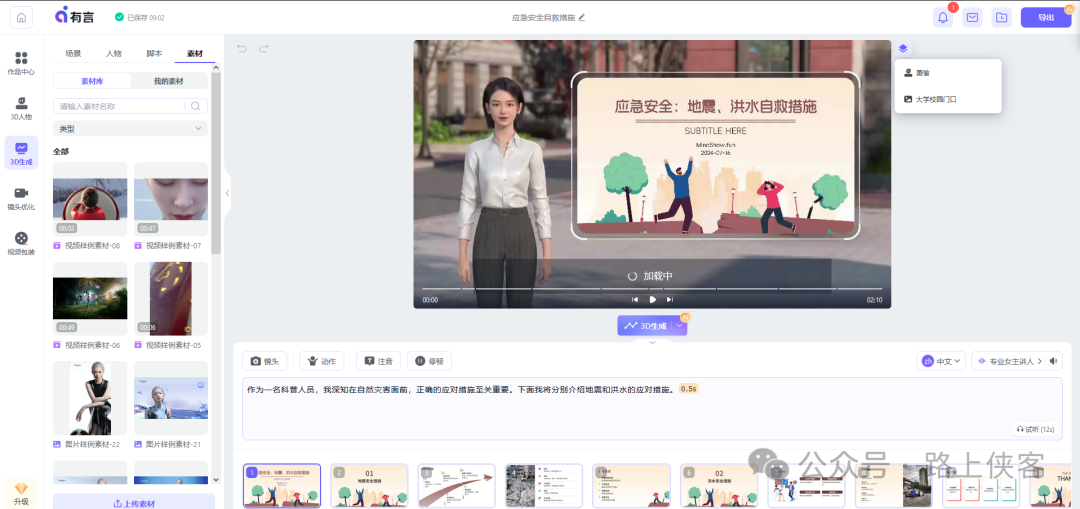Select the 我的素材 toggle tab
Viewport: 1080px width, 509px height.
[x=169, y=81]
